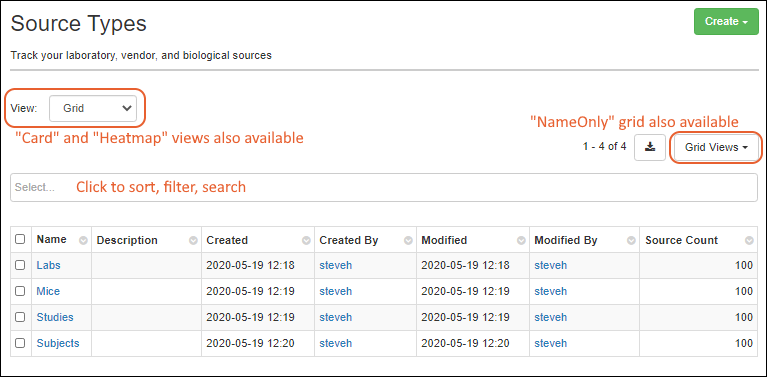Open Source Count column menu arrow

click(749, 241)
